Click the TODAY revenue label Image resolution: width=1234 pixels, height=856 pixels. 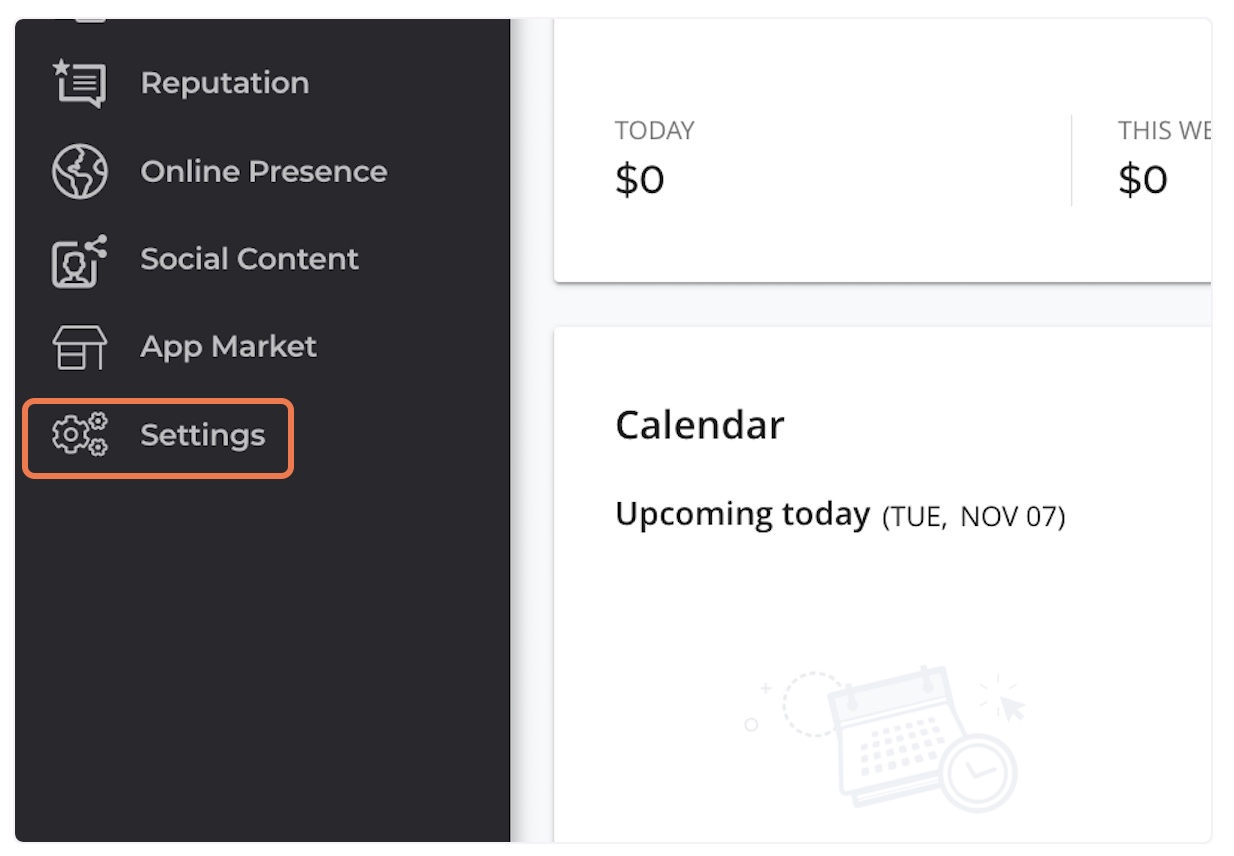pos(655,131)
